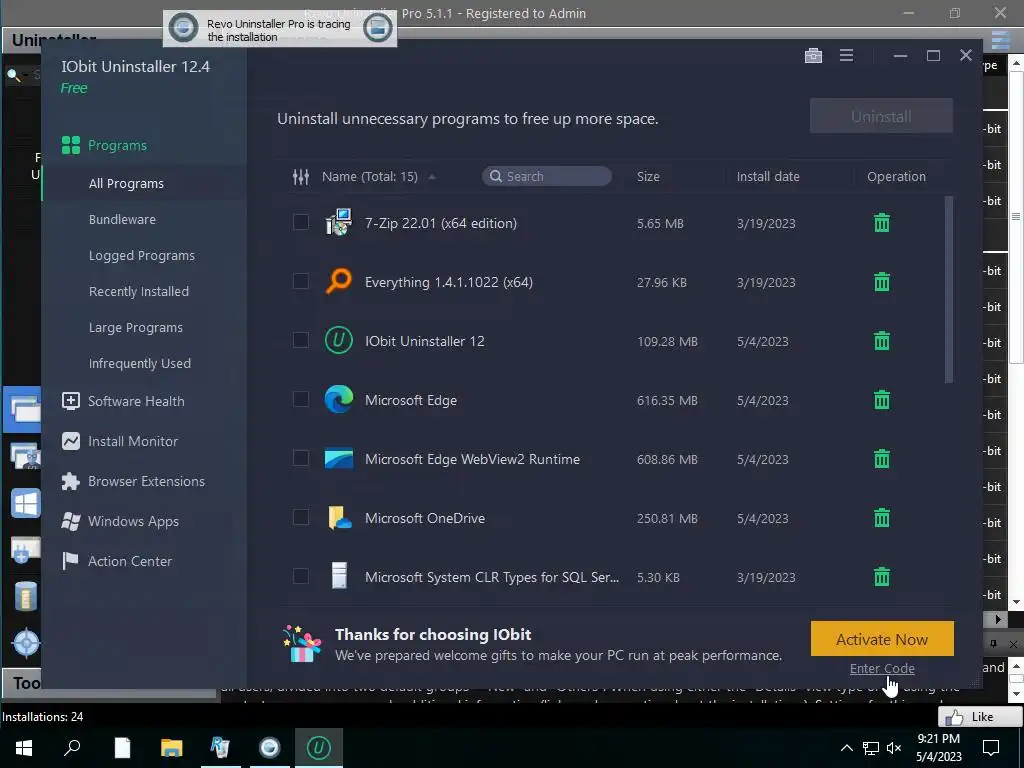Sort programs by Size column

[x=648, y=176]
